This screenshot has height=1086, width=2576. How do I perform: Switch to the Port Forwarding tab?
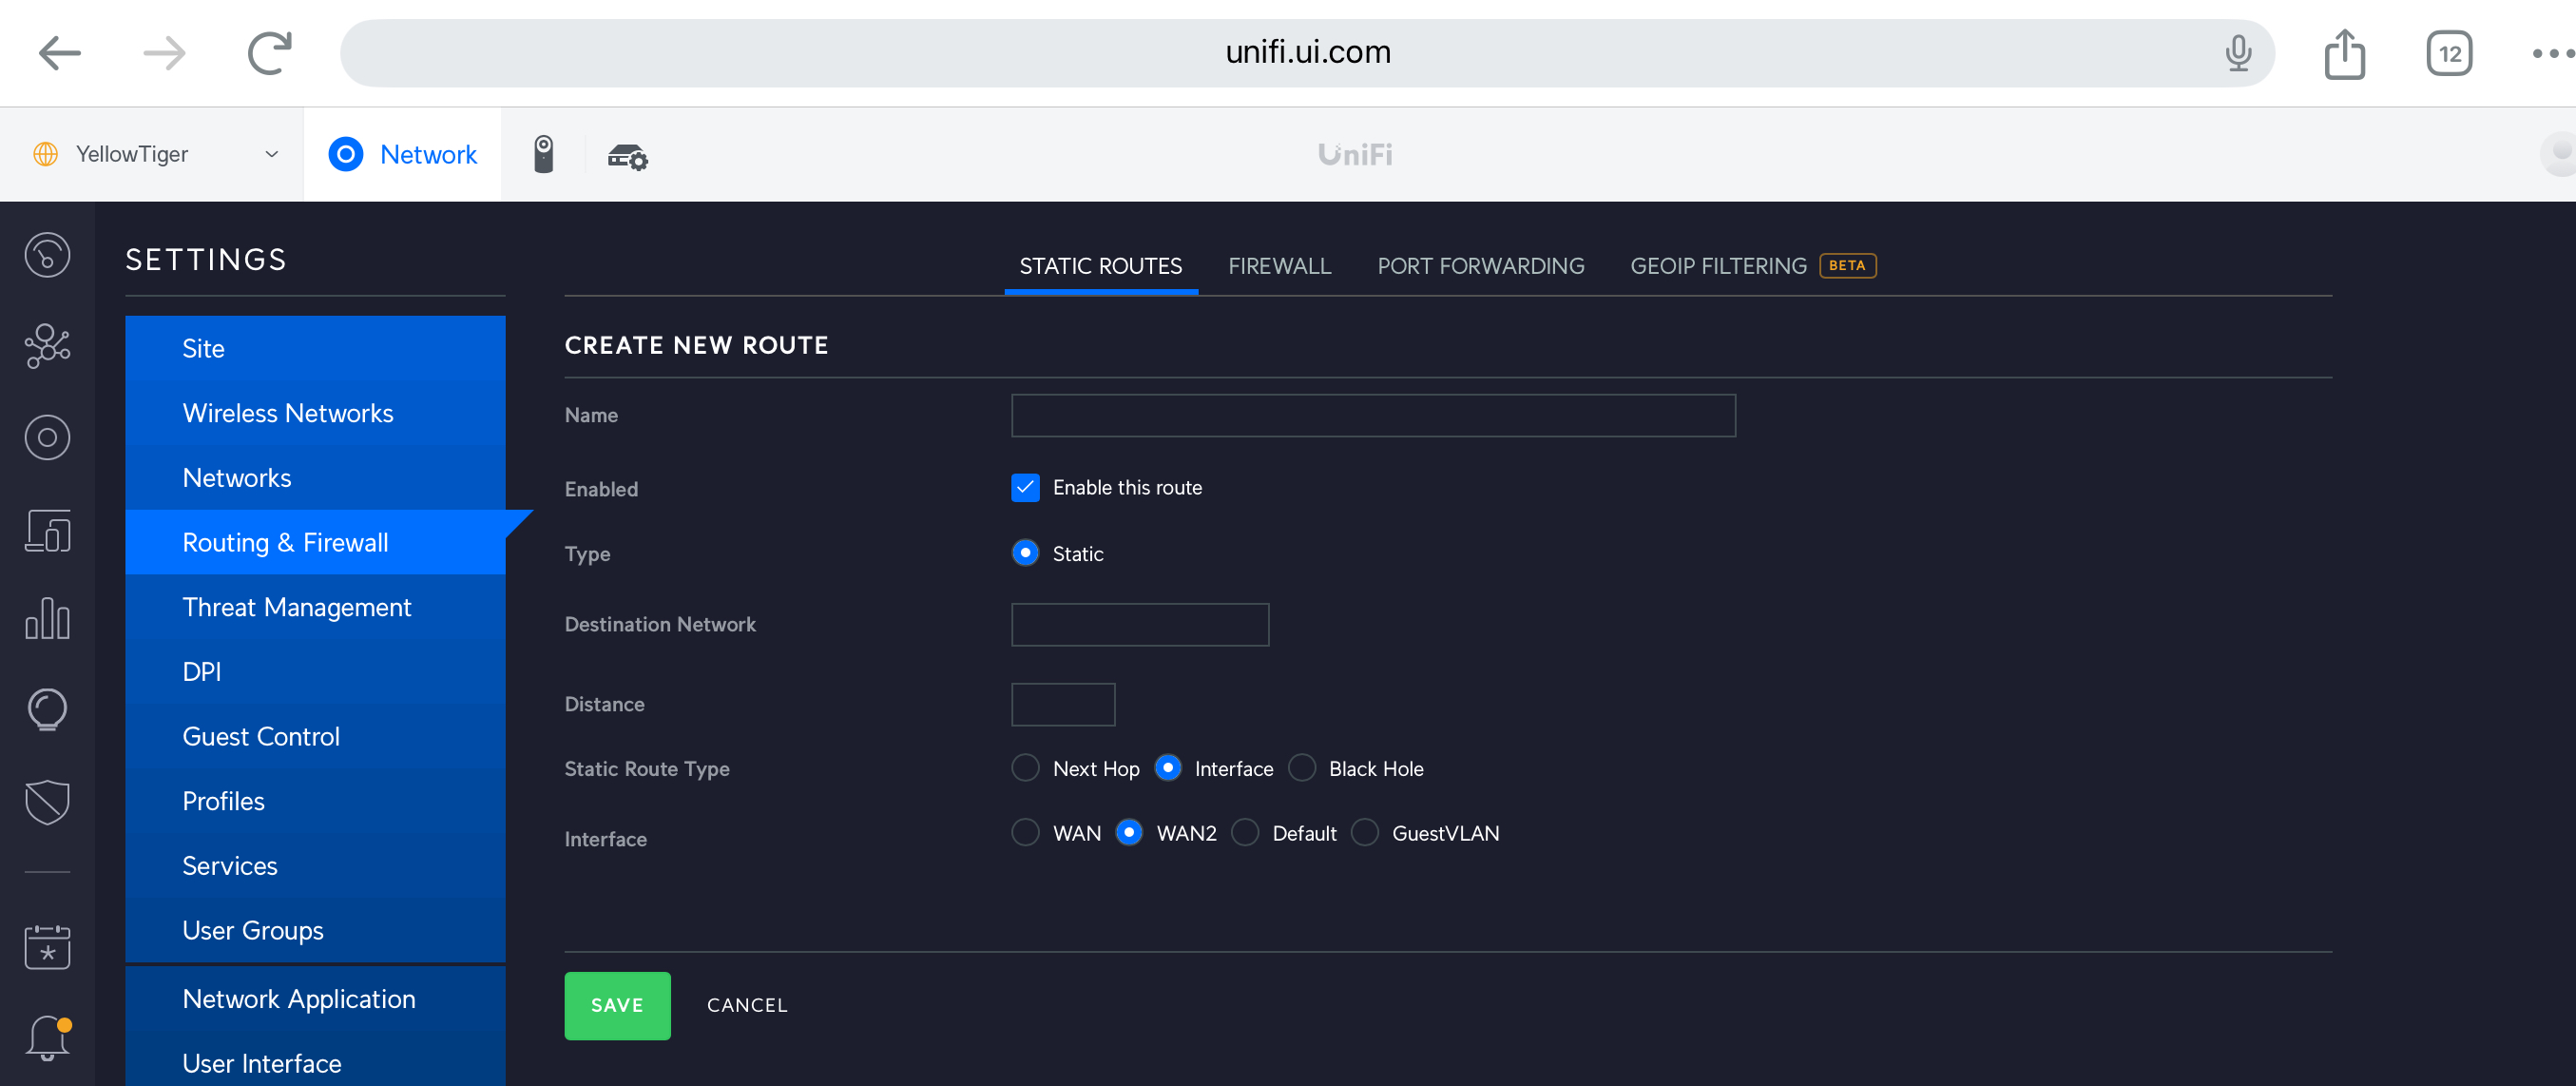tap(1480, 266)
